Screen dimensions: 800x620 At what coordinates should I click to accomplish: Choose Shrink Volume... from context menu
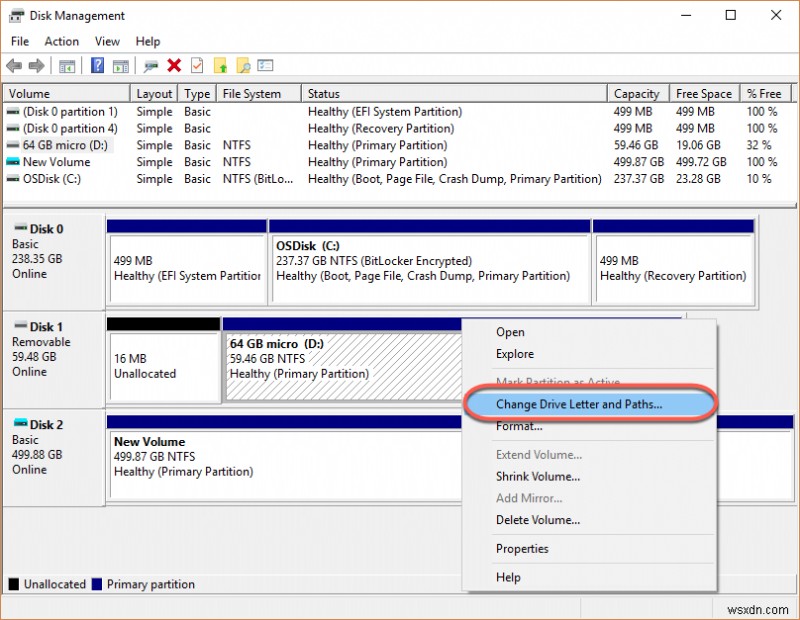click(589, 476)
